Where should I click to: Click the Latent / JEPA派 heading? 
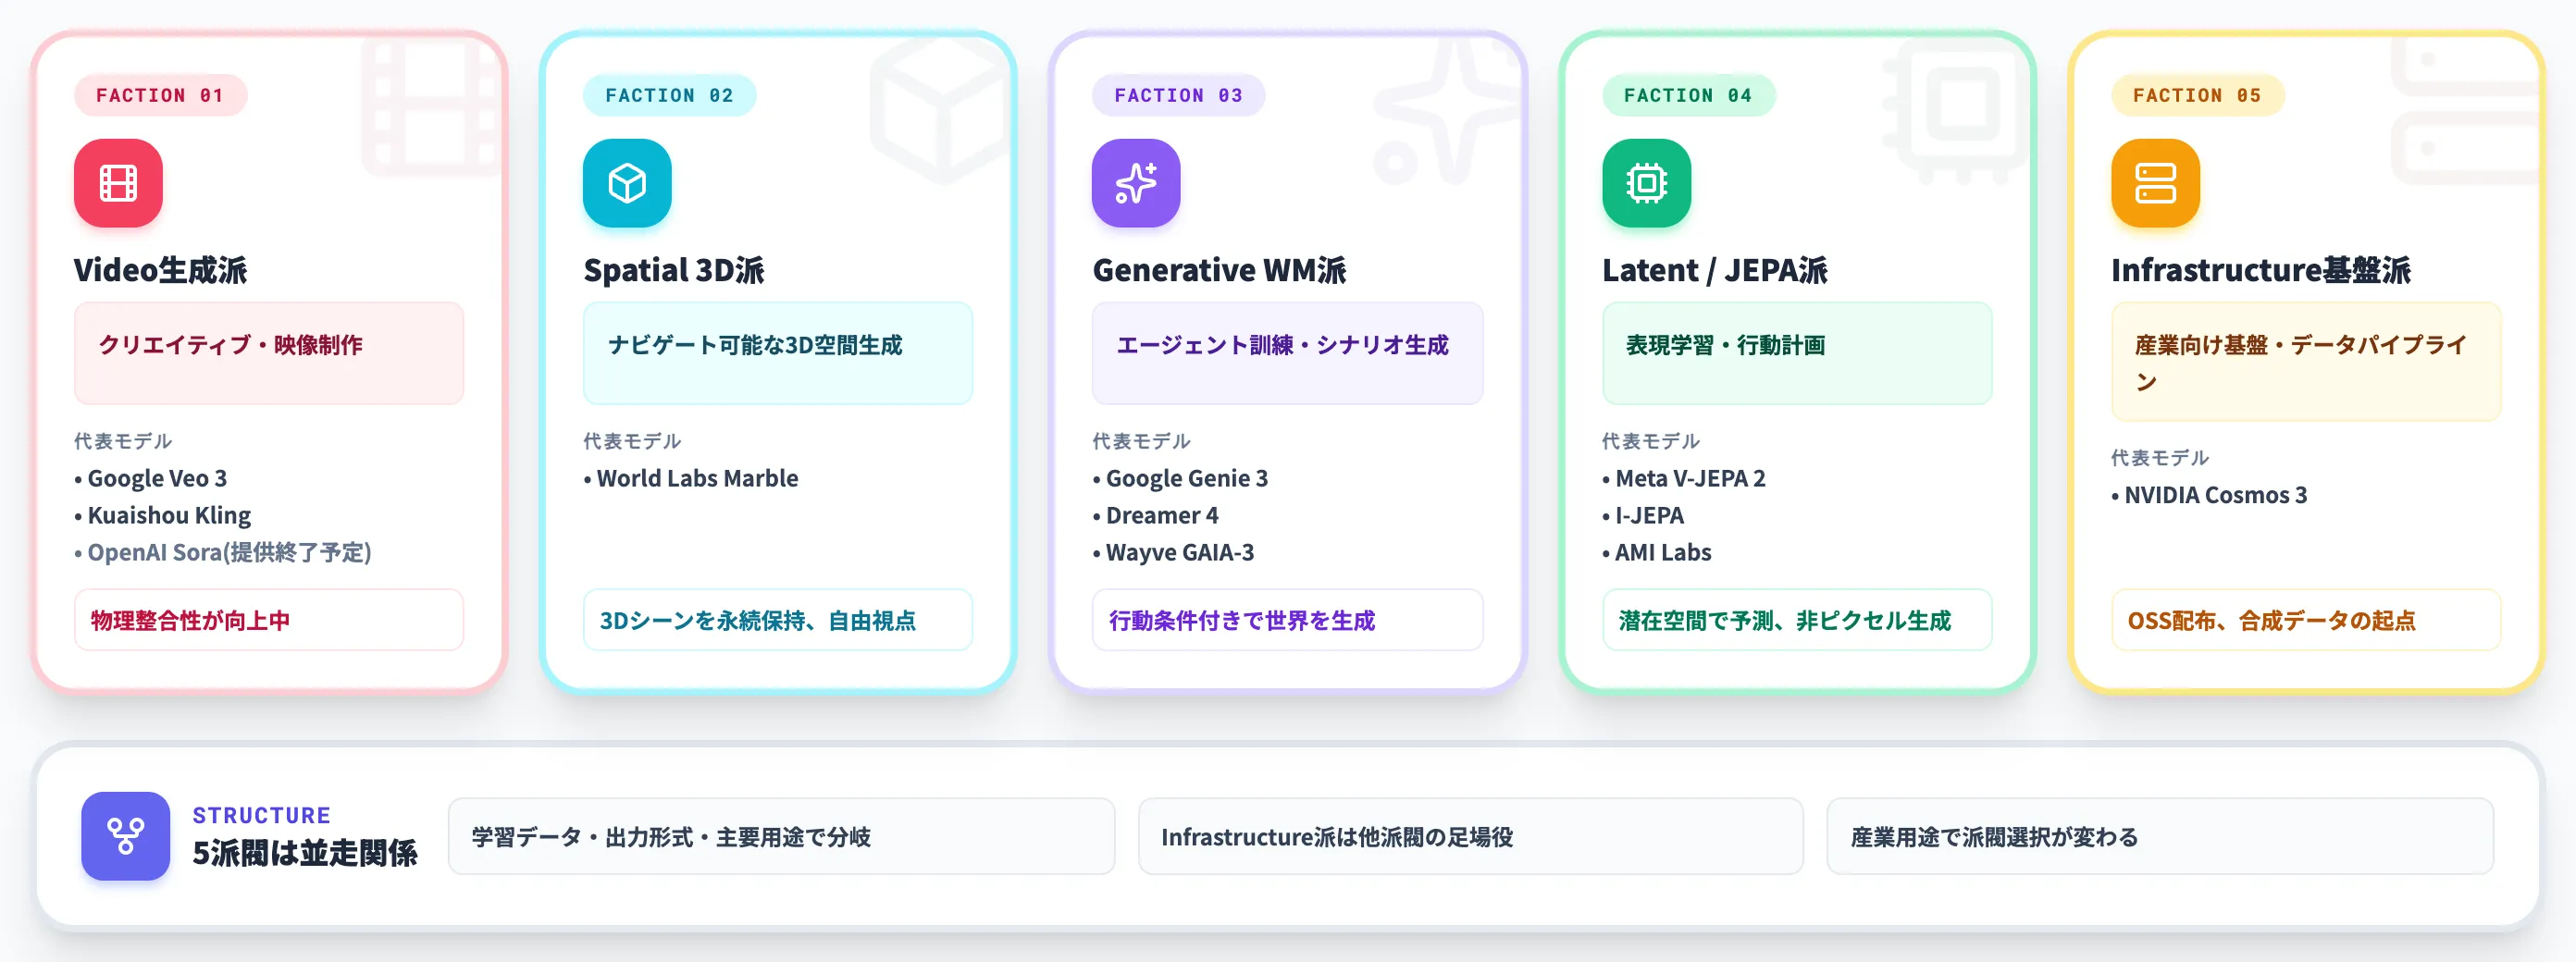[1714, 270]
